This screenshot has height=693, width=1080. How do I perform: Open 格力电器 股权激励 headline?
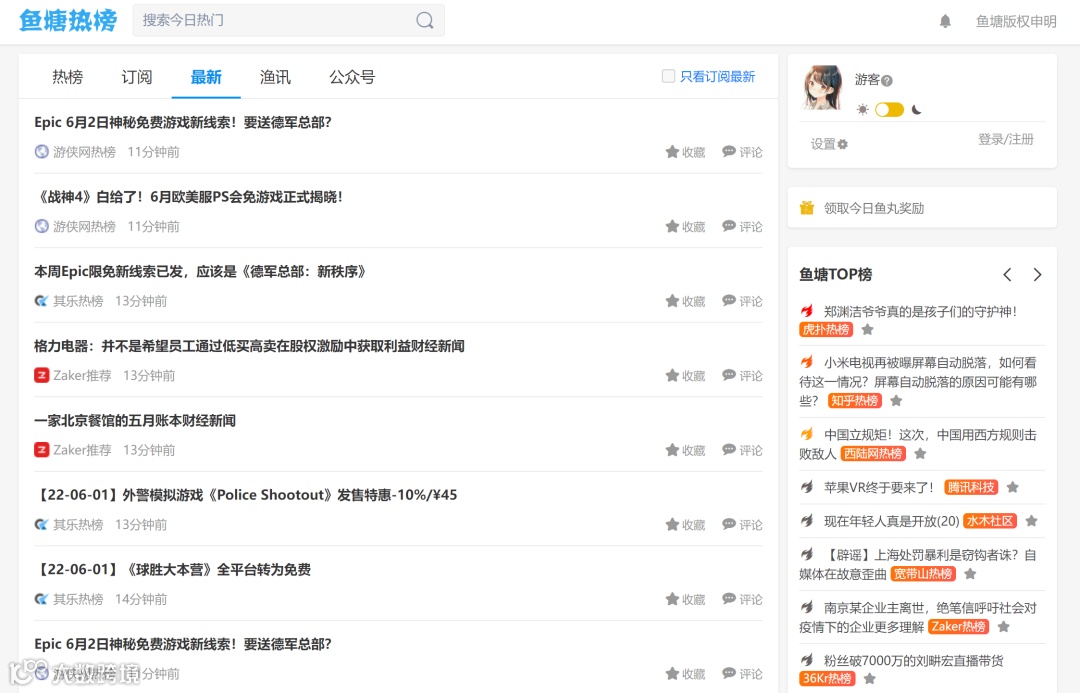point(249,346)
